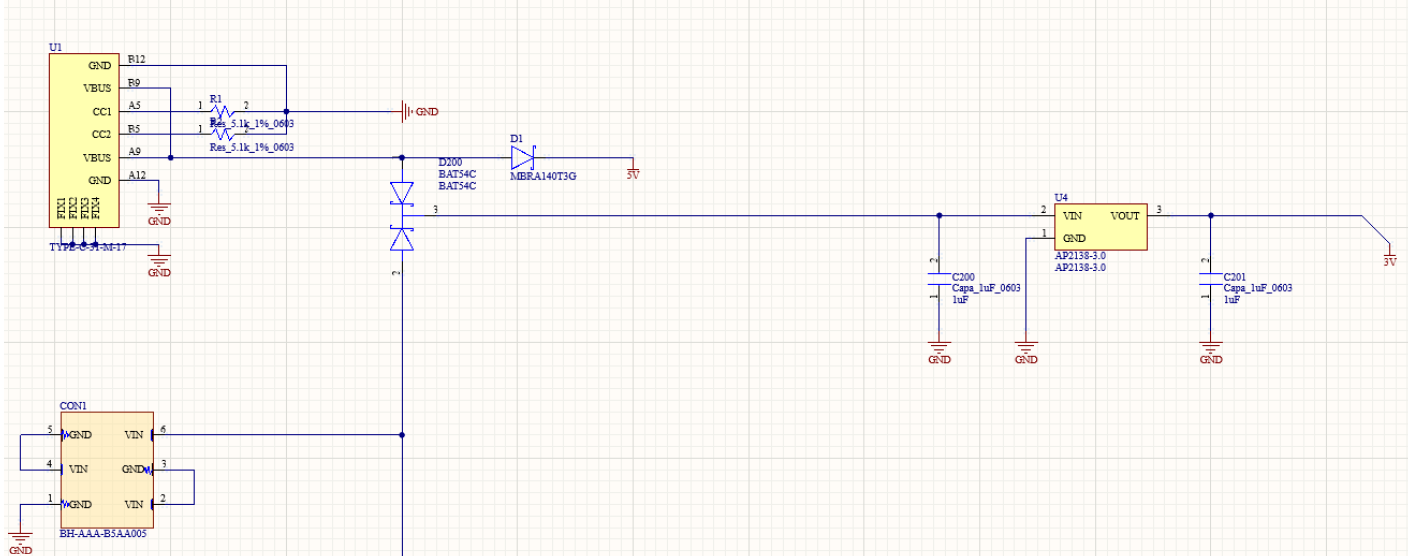This screenshot has height=556, width=1408.
Task: Click the CON1 battery holder component
Action: [106, 469]
